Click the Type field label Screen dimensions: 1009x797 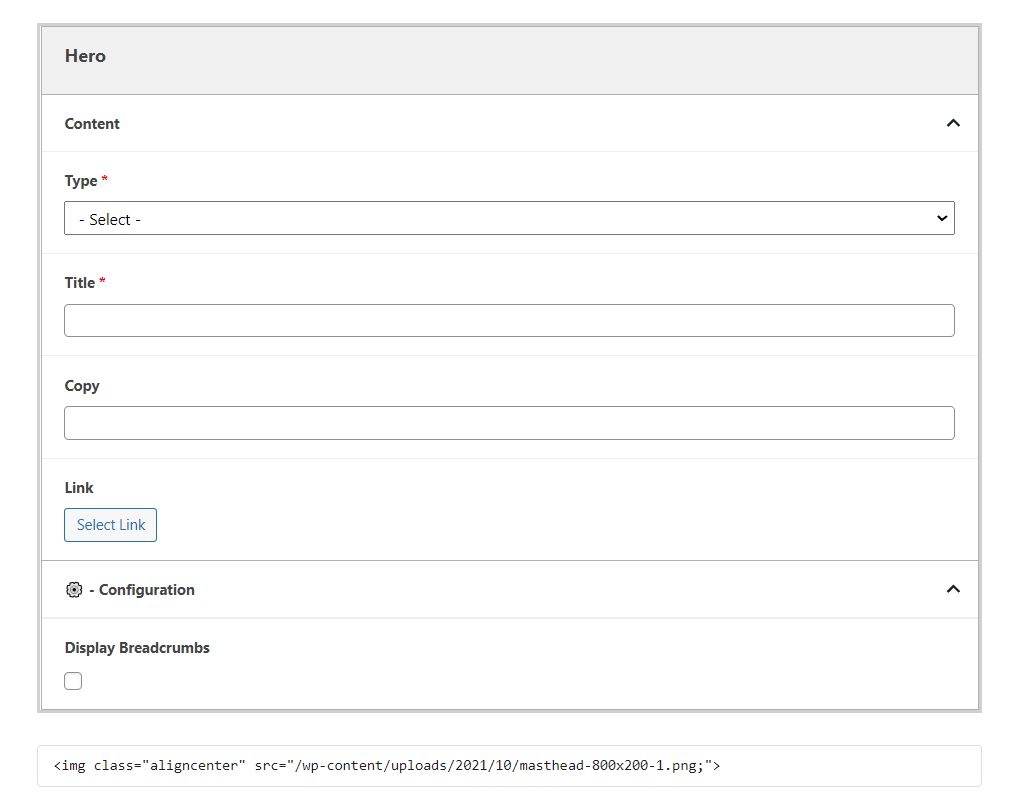[81, 181]
